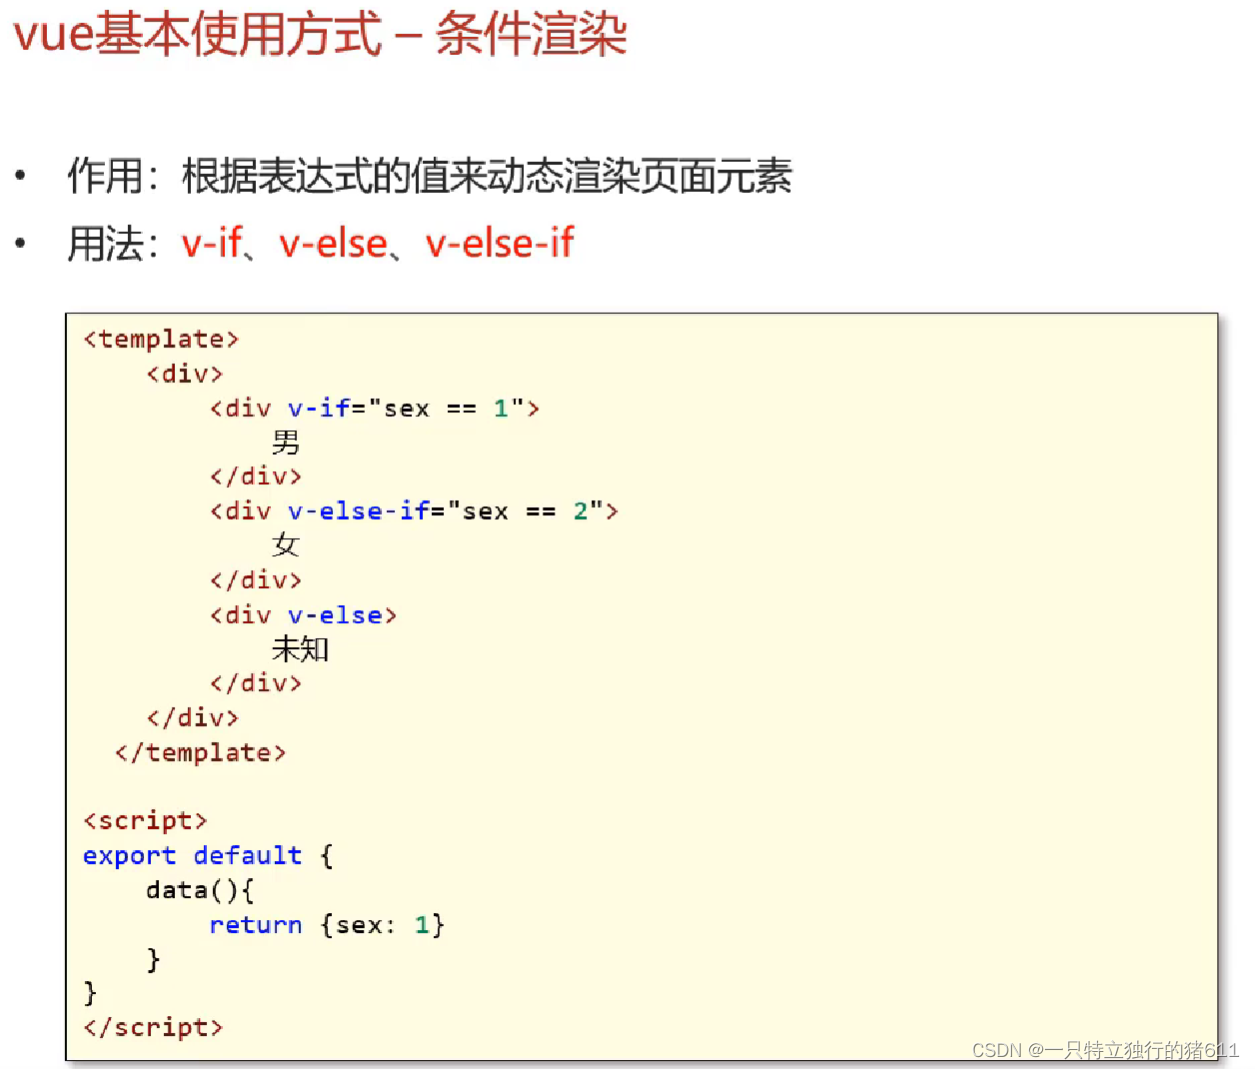Click the '用法:' bullet label
The image size is (1255, 1069).
tap(113, 244)
